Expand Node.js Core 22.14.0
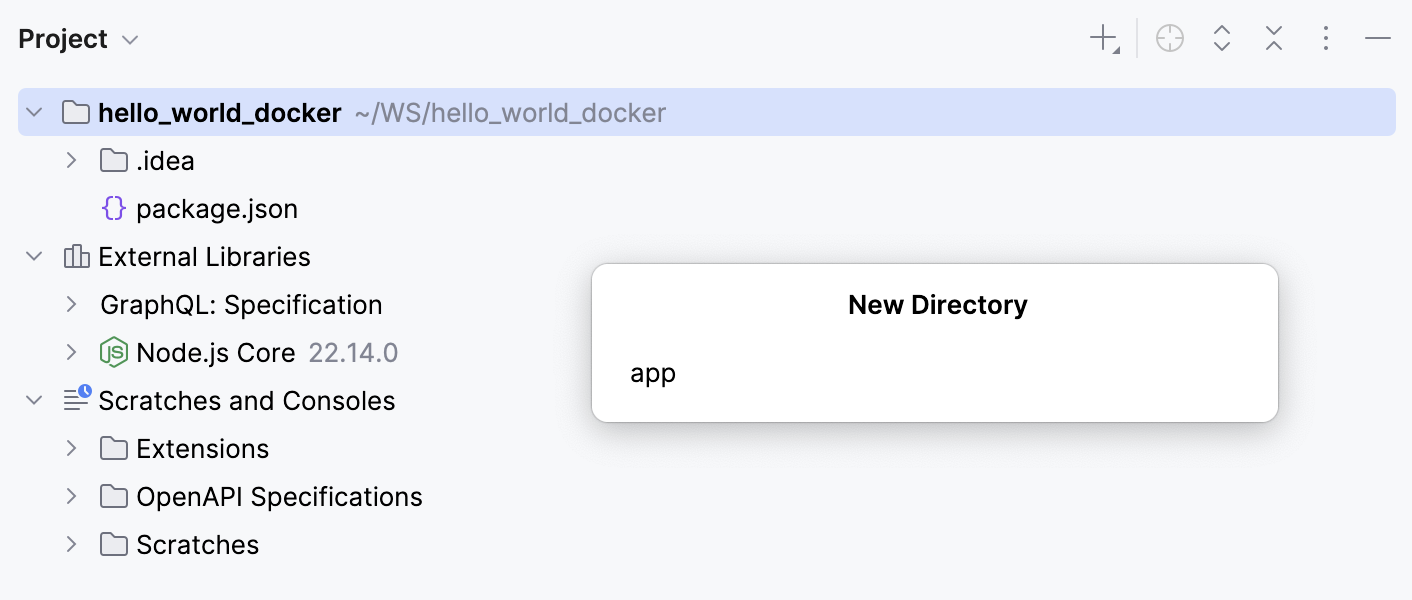Screen dimensions: 1412x600 [70, 352]
